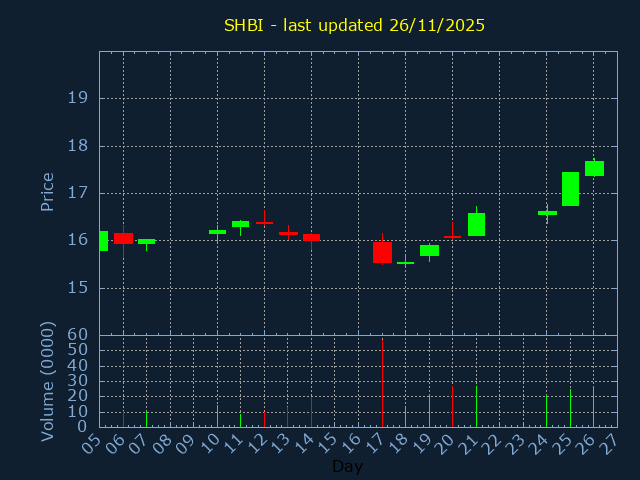Image resolution: width=640 pixels, height=480 pixels.
Task: Click the 60 tick on the volume axis
Action: point(77,335)
